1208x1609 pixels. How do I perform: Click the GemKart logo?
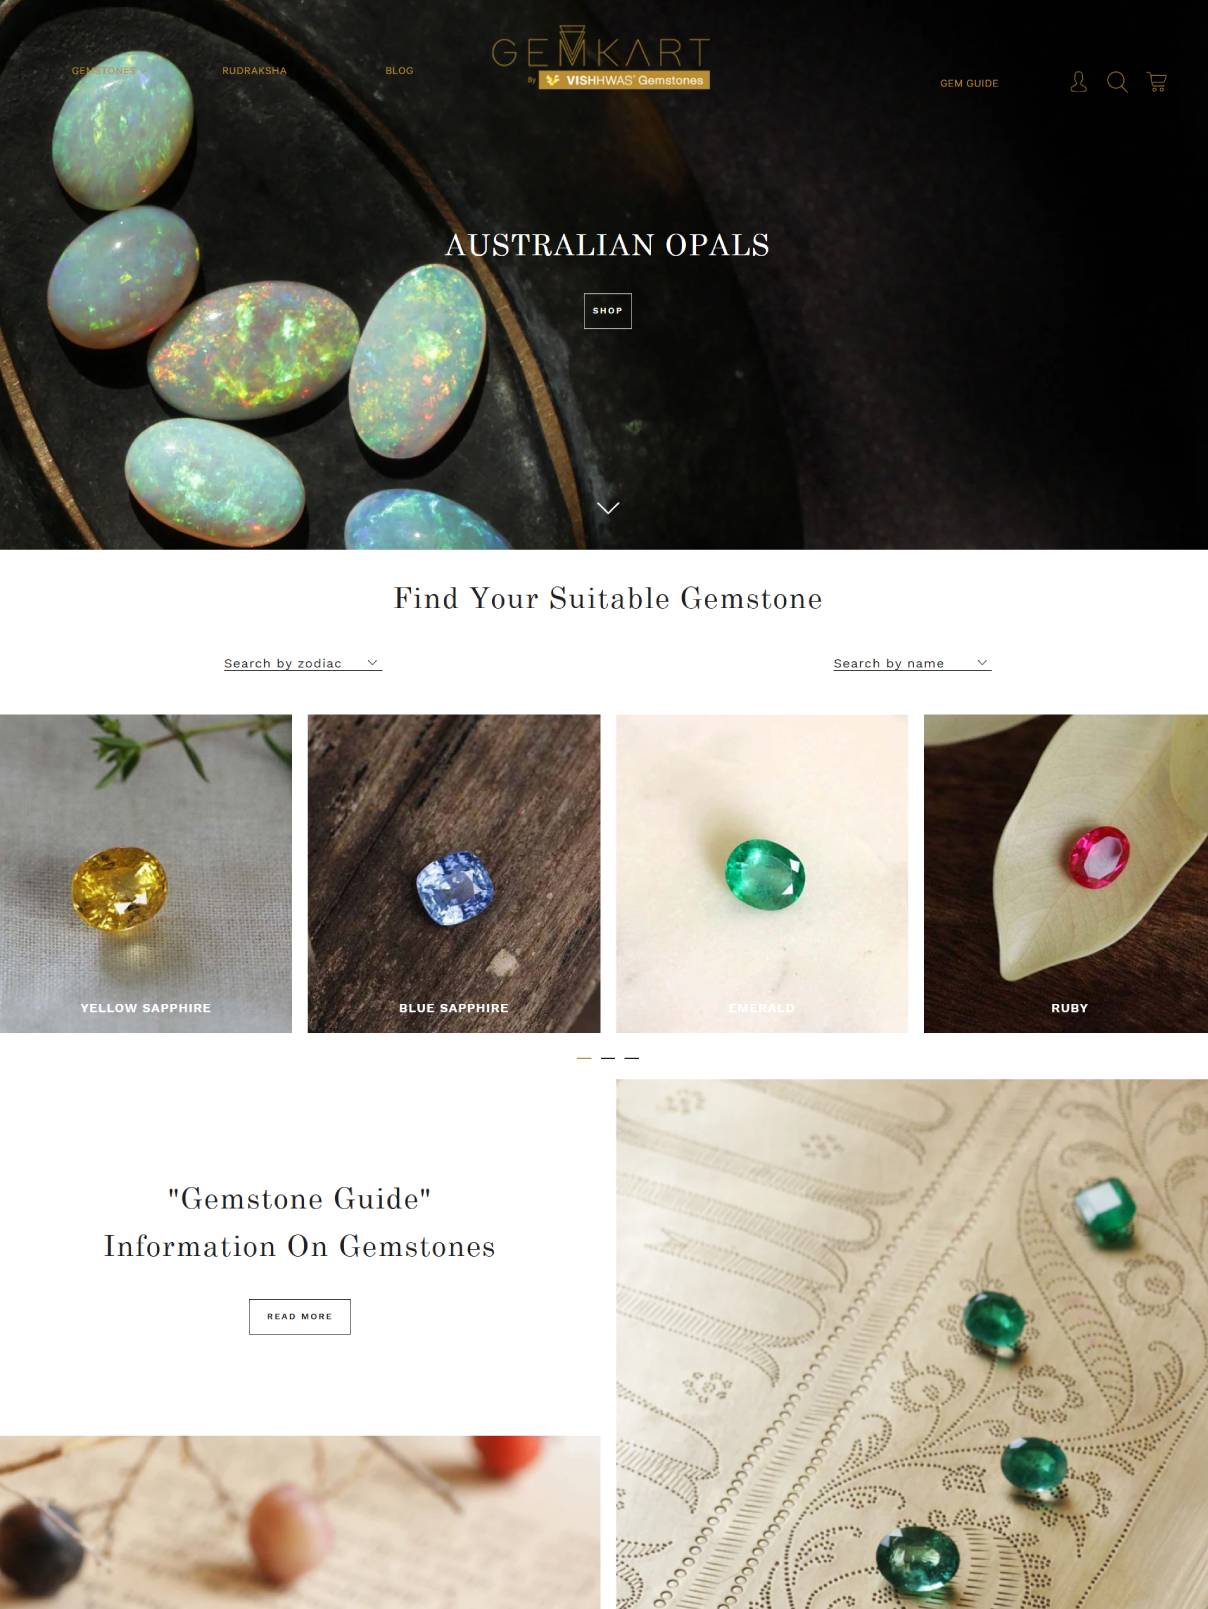(600, 58)
